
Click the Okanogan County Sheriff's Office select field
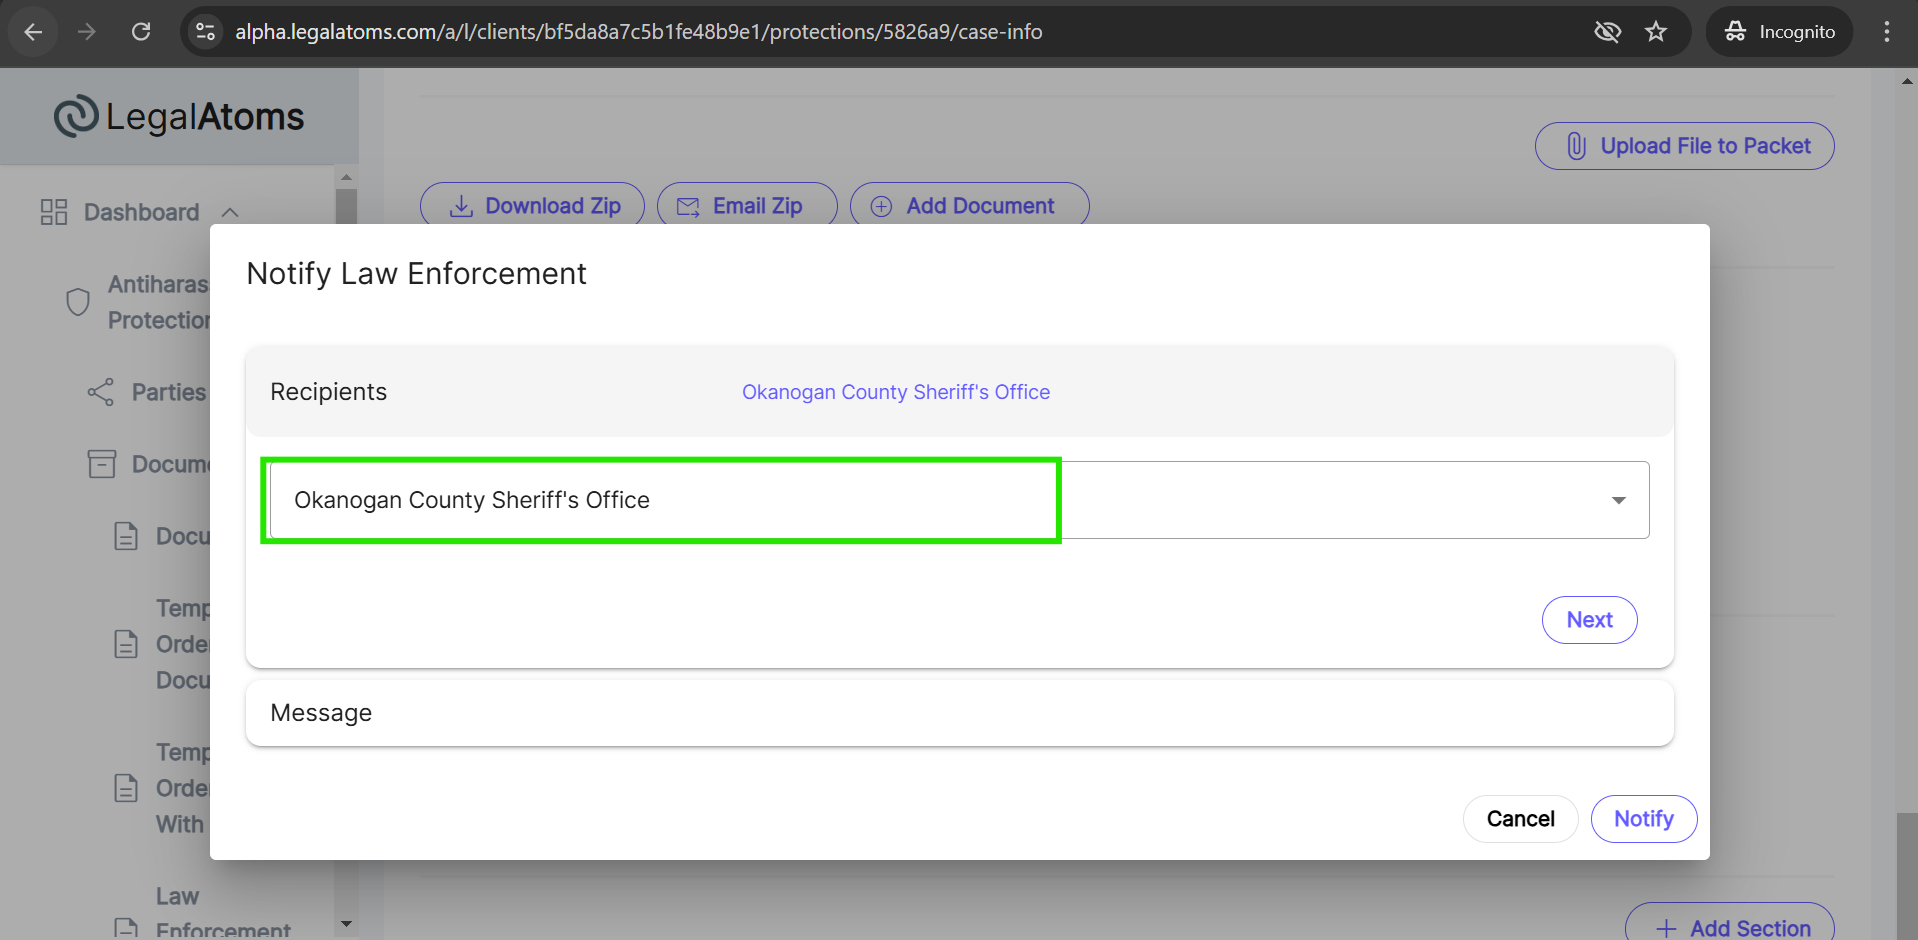[x=959, y=500]
